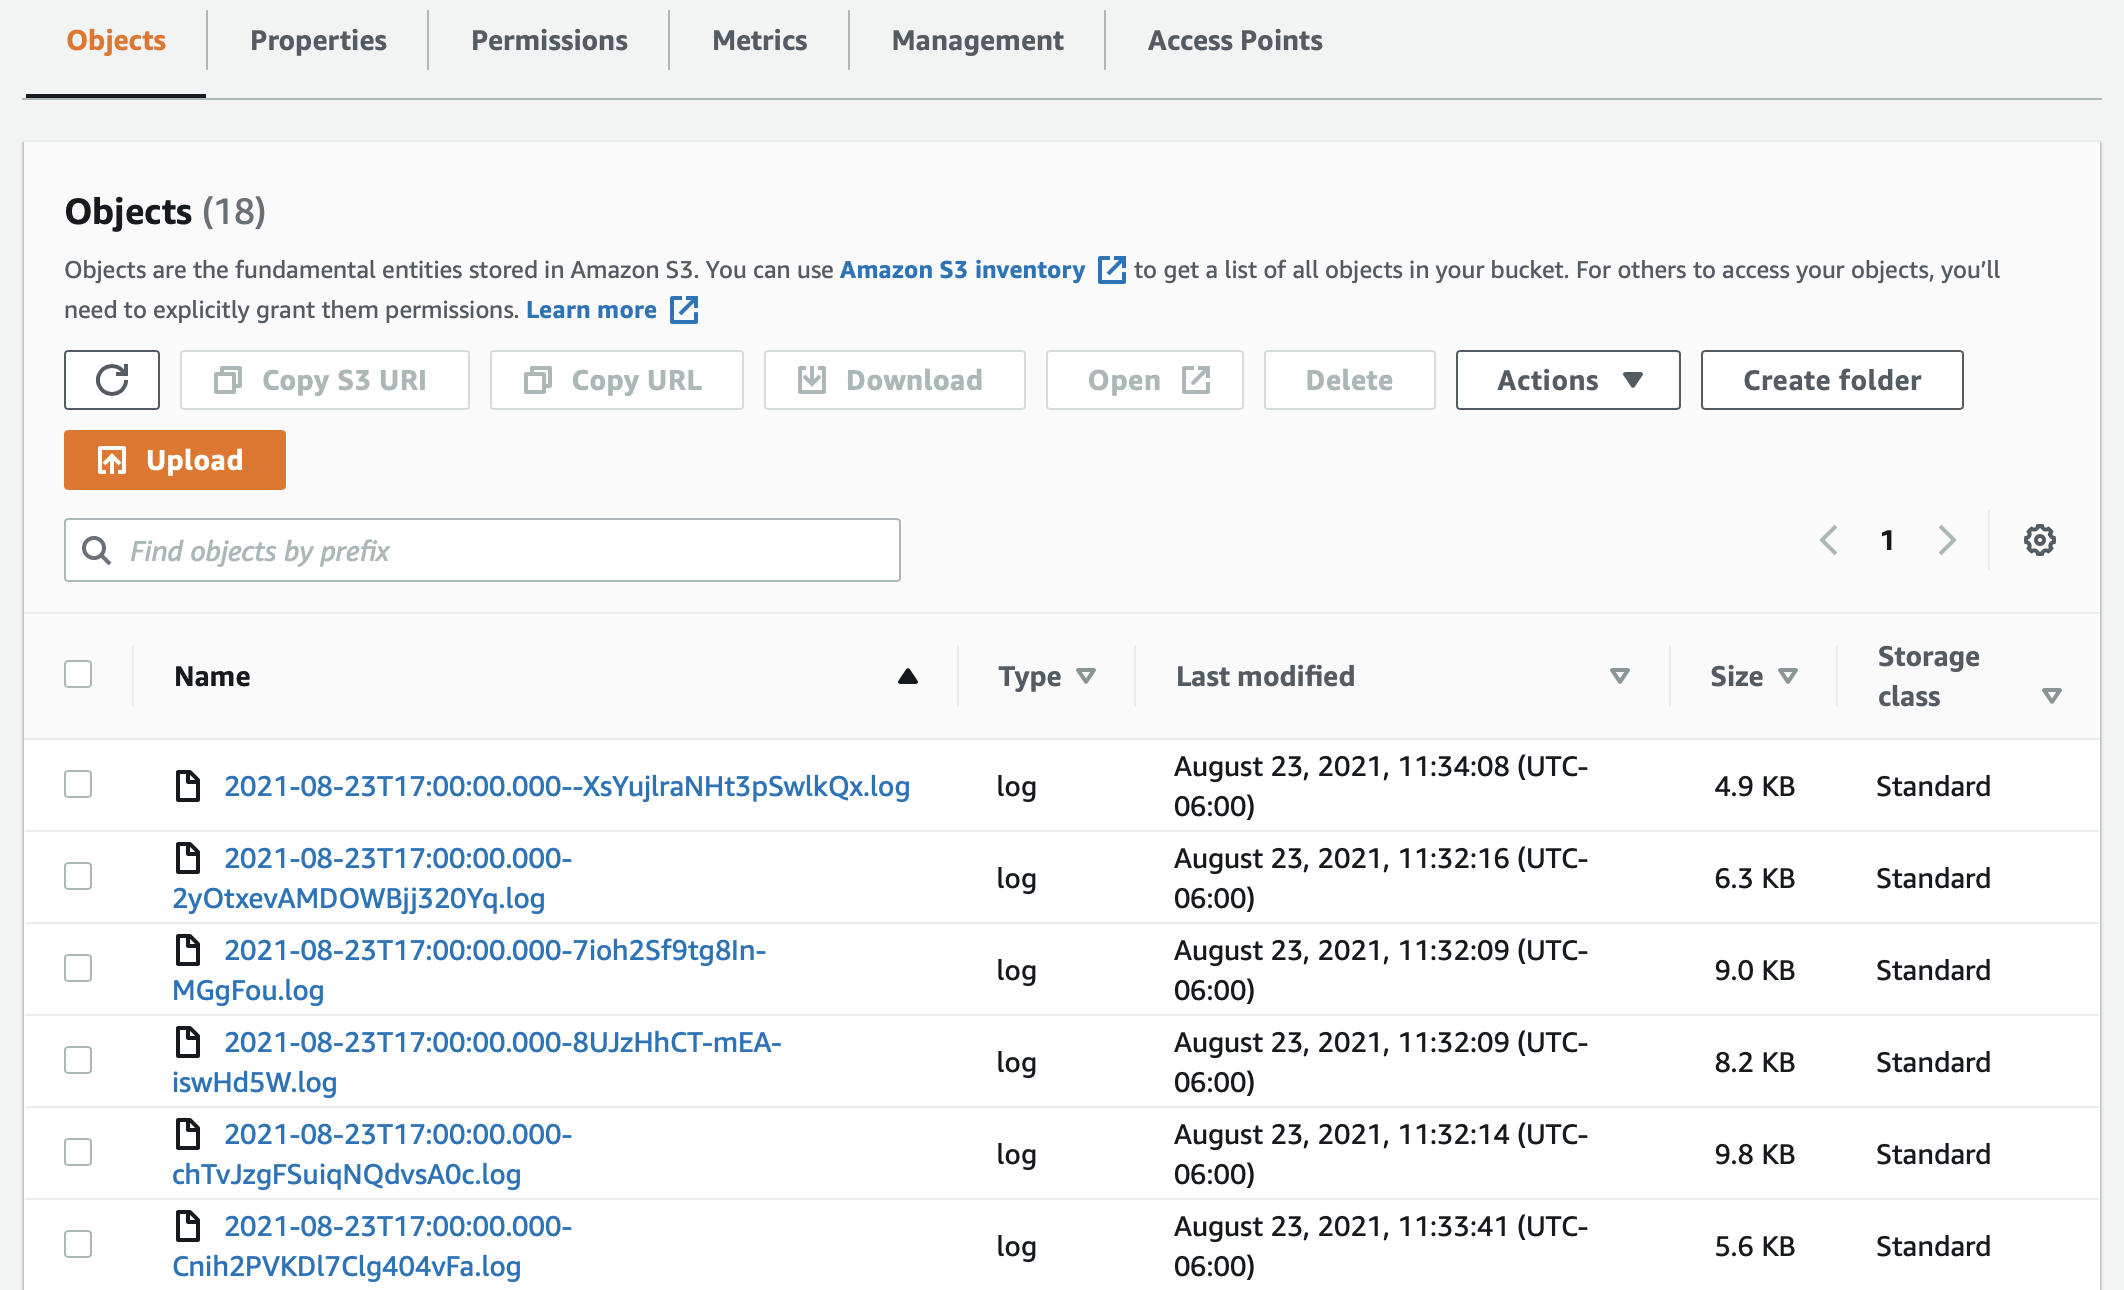The height and width of the screenshot is (1290, 2124).
Task: Click the Find objects by prefix search field
Action: click(x=480, y=549)
